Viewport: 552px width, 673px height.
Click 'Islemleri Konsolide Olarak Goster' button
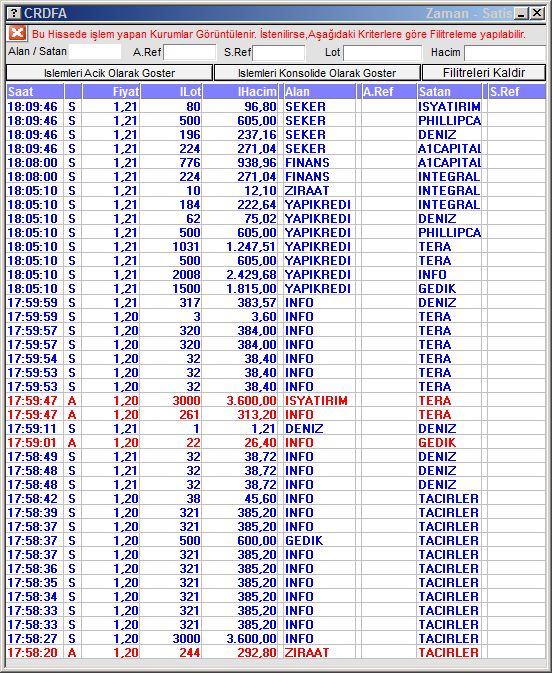(x=317, y=73)
